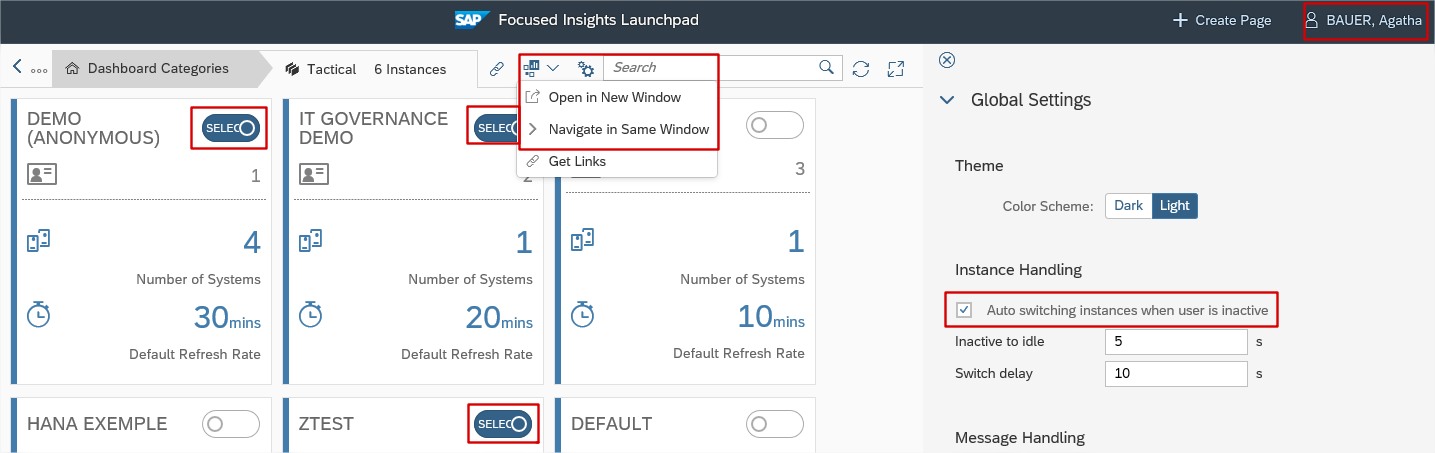Click the Inactive to idle input field
Viewport: 1435px width, 453px height.
[x=1176, y=342]
